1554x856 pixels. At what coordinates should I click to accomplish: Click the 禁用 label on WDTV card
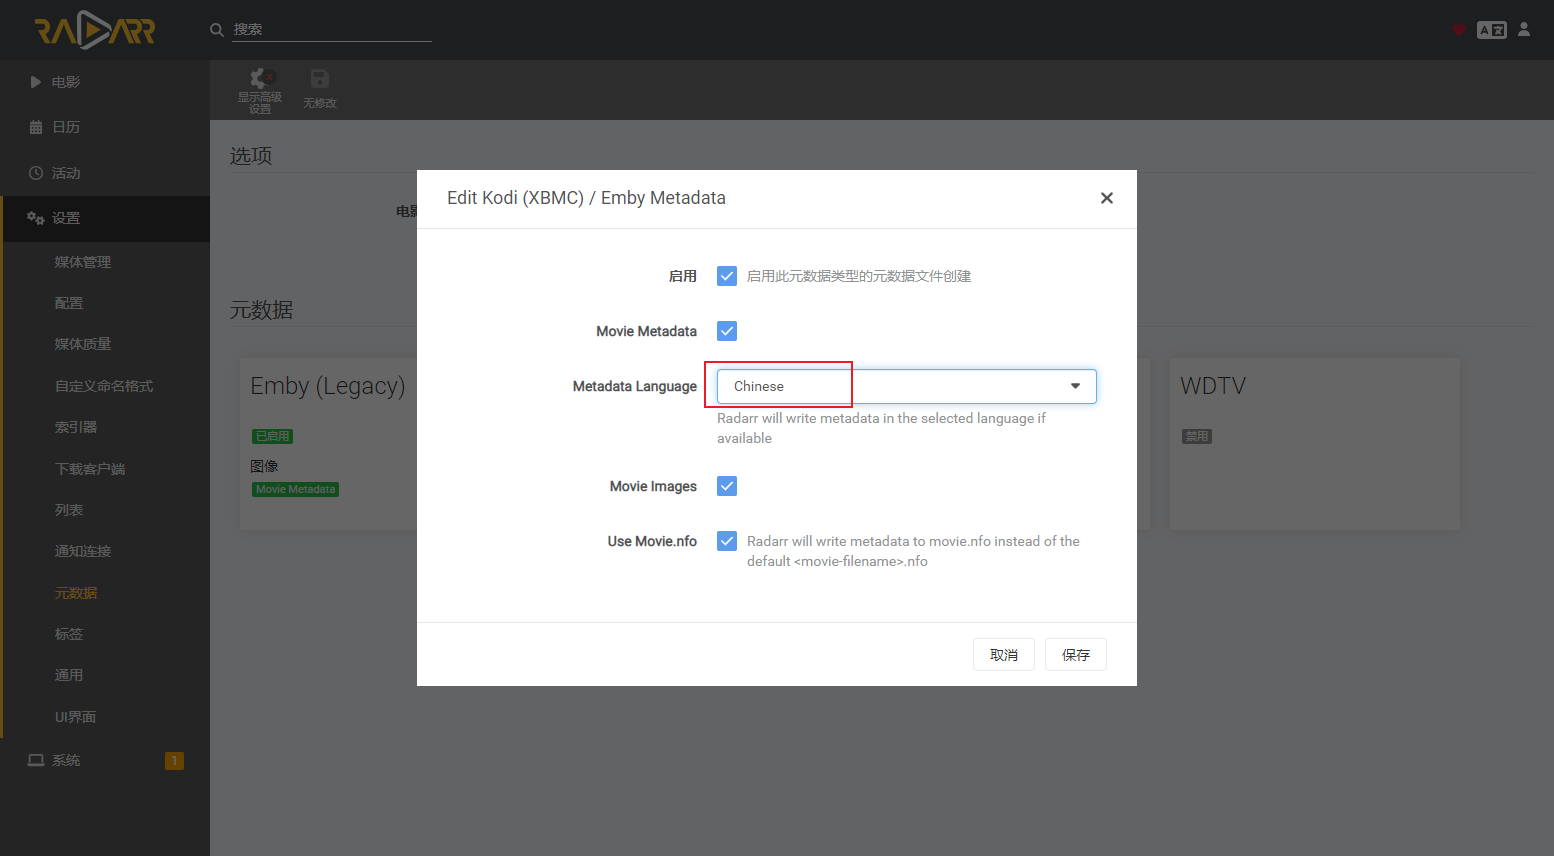point(1196,436)
